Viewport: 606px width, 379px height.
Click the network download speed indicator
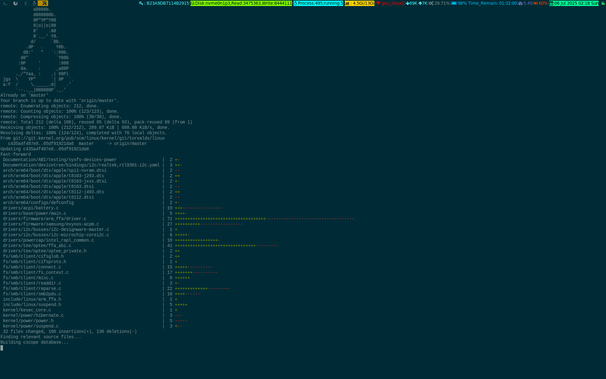pos(411,3)
